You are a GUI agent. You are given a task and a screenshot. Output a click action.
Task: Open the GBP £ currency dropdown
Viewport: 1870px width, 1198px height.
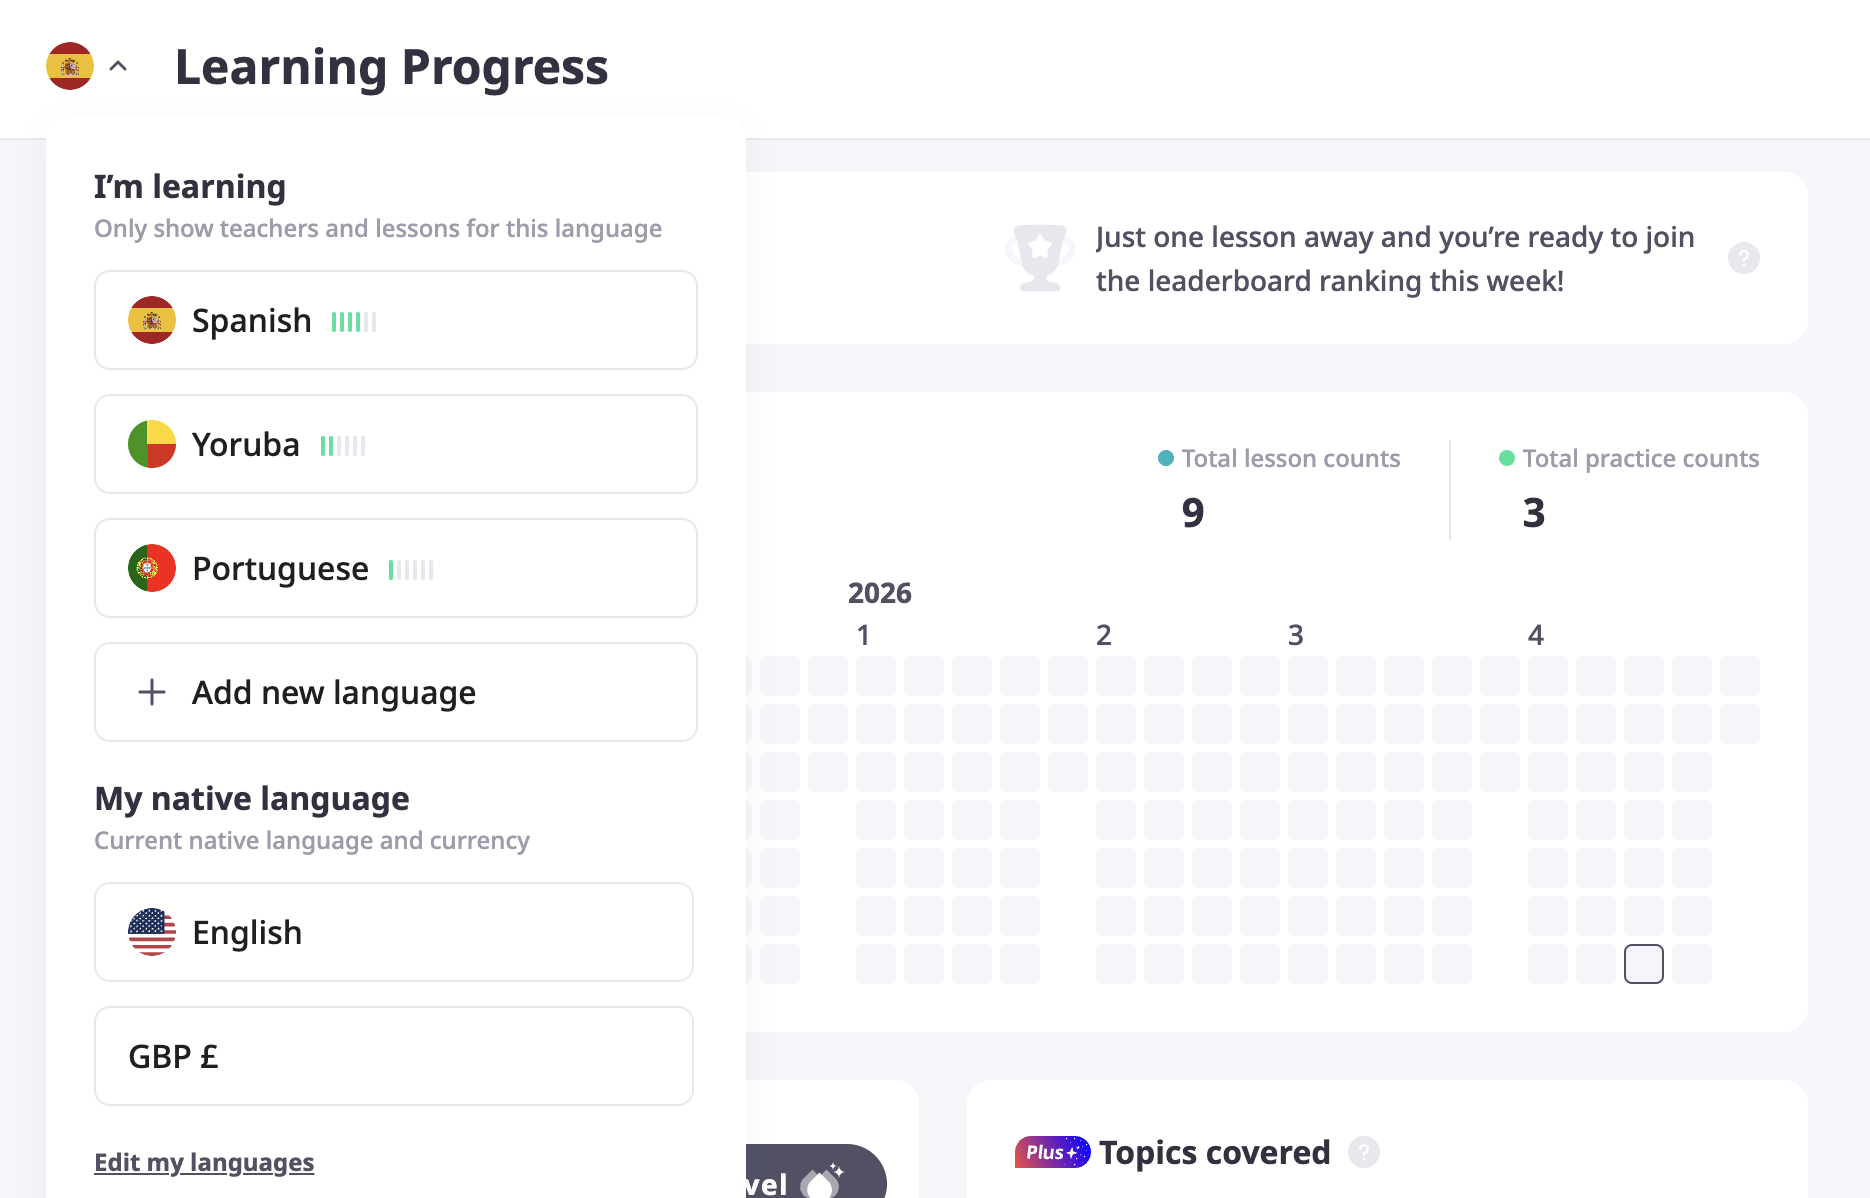(x=393, y=1056)
